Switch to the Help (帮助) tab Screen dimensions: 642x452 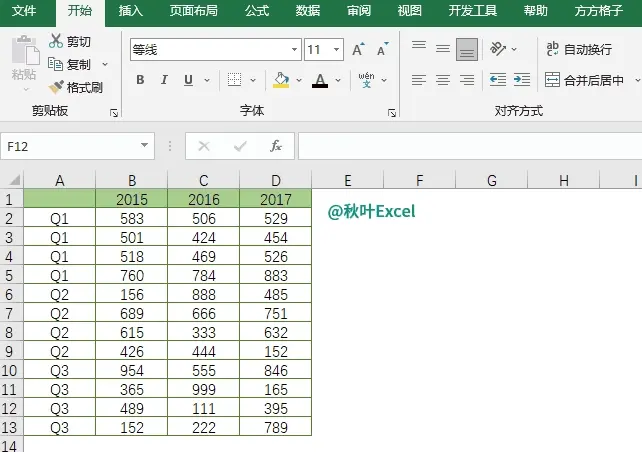click(x=536, y=11)
